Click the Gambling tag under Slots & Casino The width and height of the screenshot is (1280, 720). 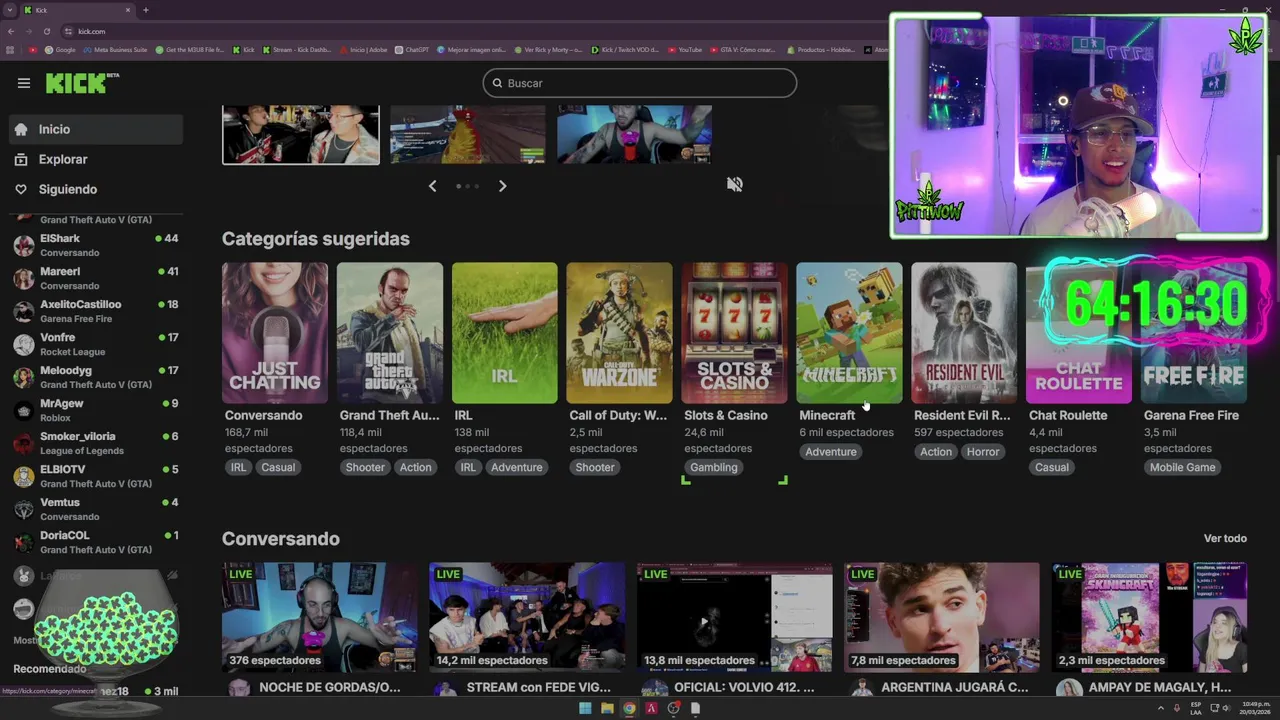714,467
